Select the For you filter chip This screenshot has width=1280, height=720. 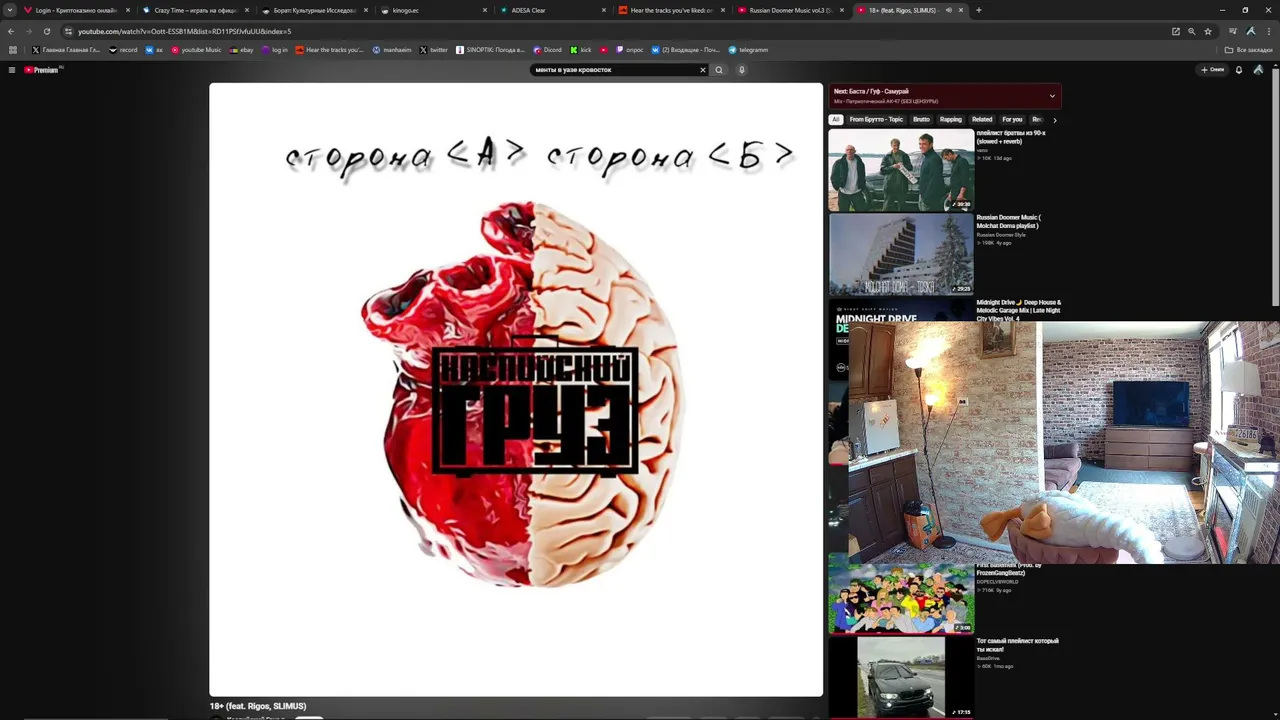coord(1012,120)
